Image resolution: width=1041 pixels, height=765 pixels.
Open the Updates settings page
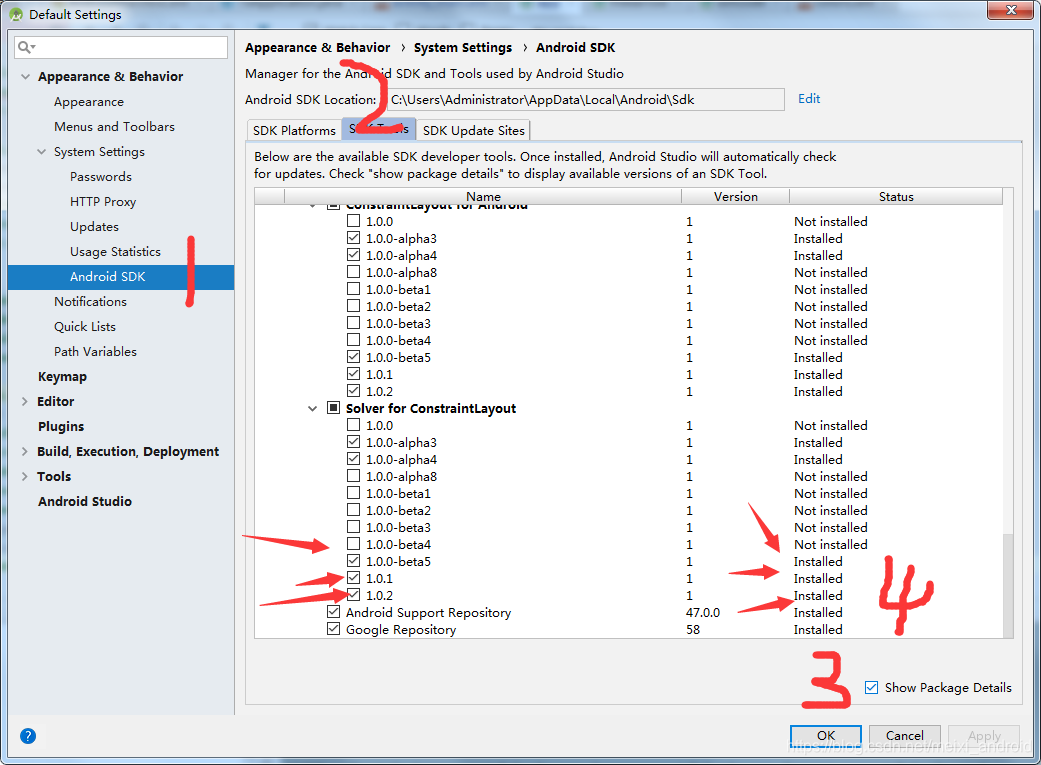coord(94,226)
